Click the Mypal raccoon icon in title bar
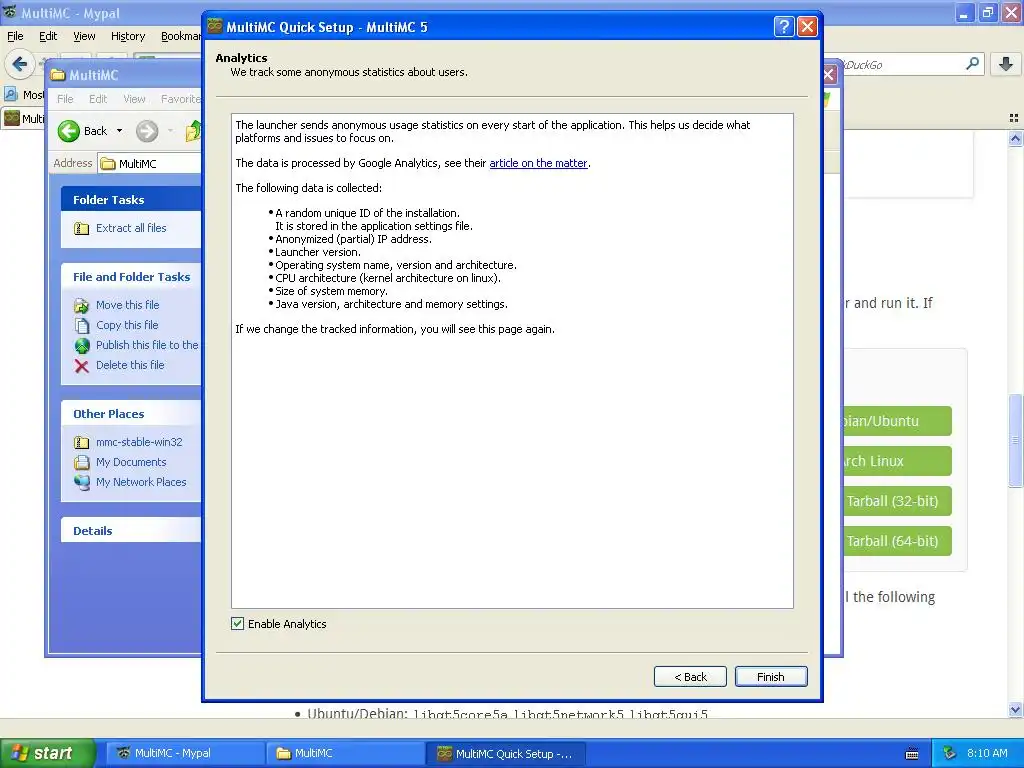 [10, 12]
